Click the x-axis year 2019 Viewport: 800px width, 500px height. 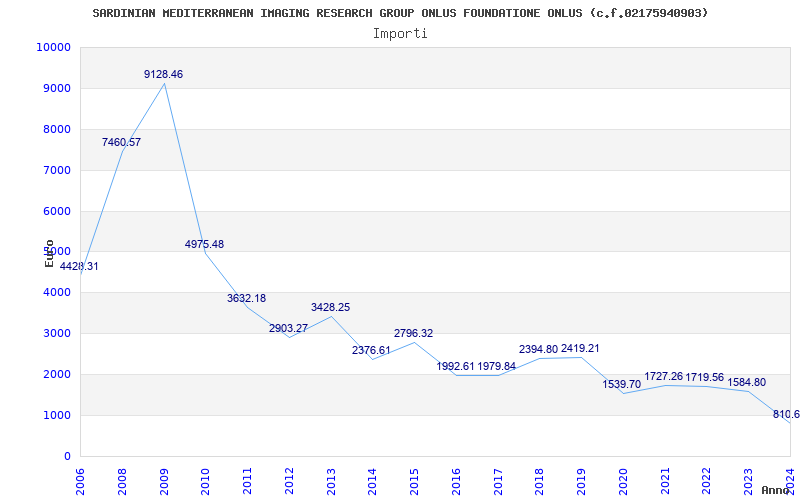coord(582,481)
